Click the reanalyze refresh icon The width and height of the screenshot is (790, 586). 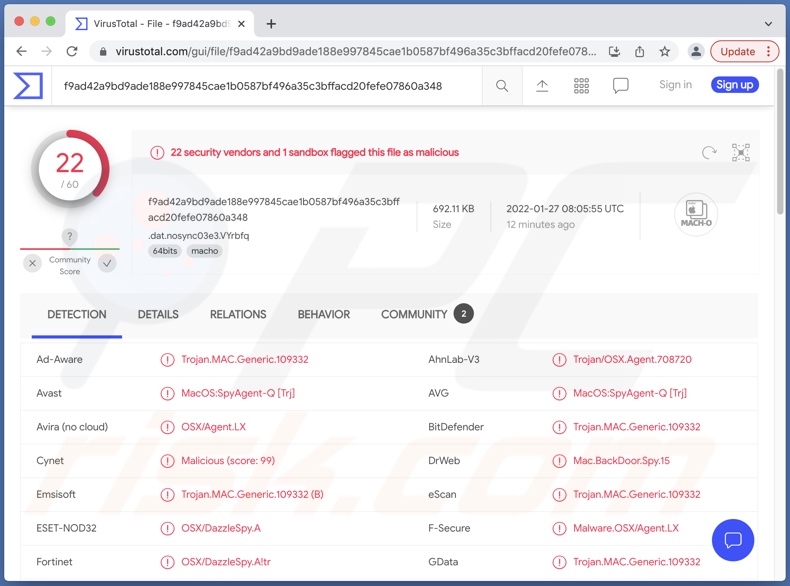point(709,153)
